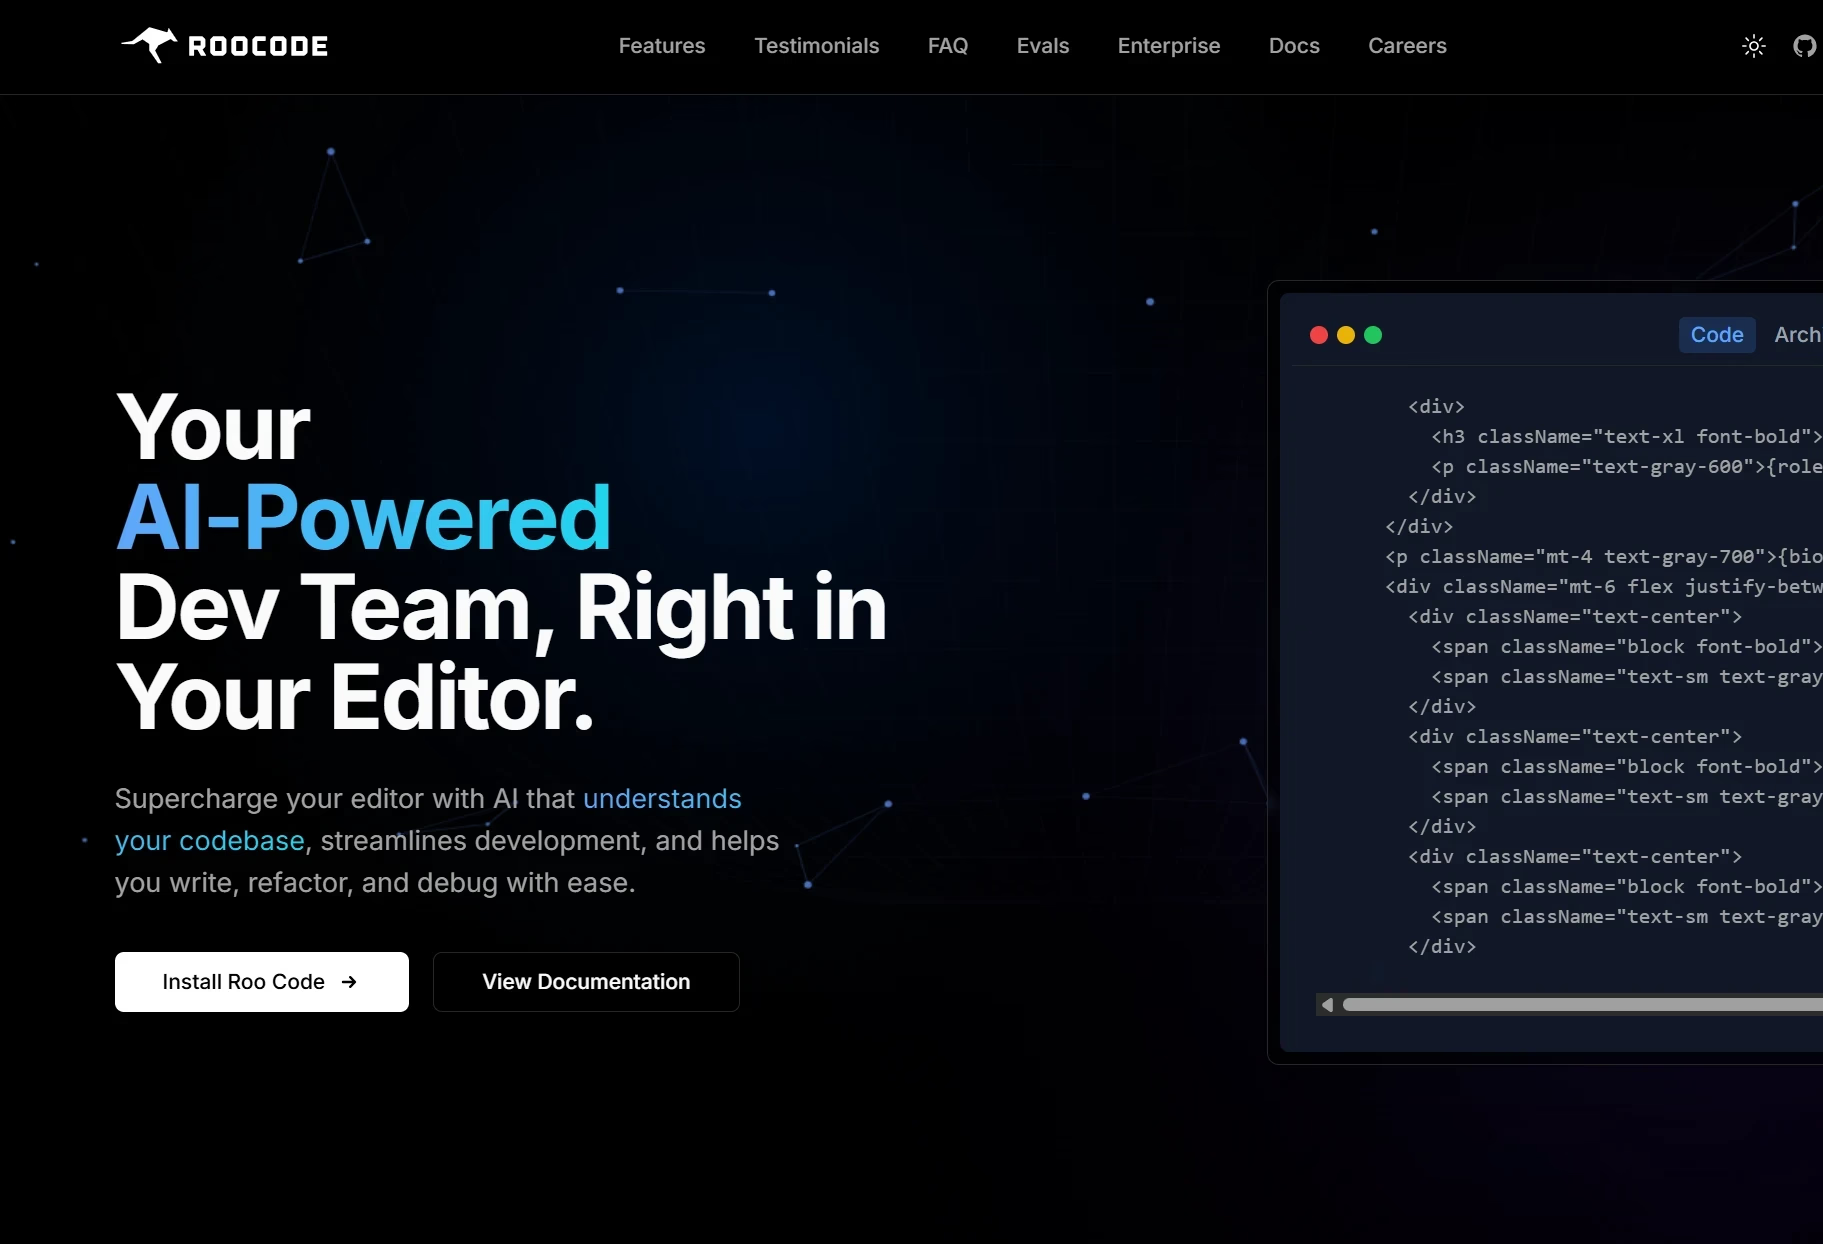Click the red window dot
Screen dimensions: 1823x1244
1319,335
